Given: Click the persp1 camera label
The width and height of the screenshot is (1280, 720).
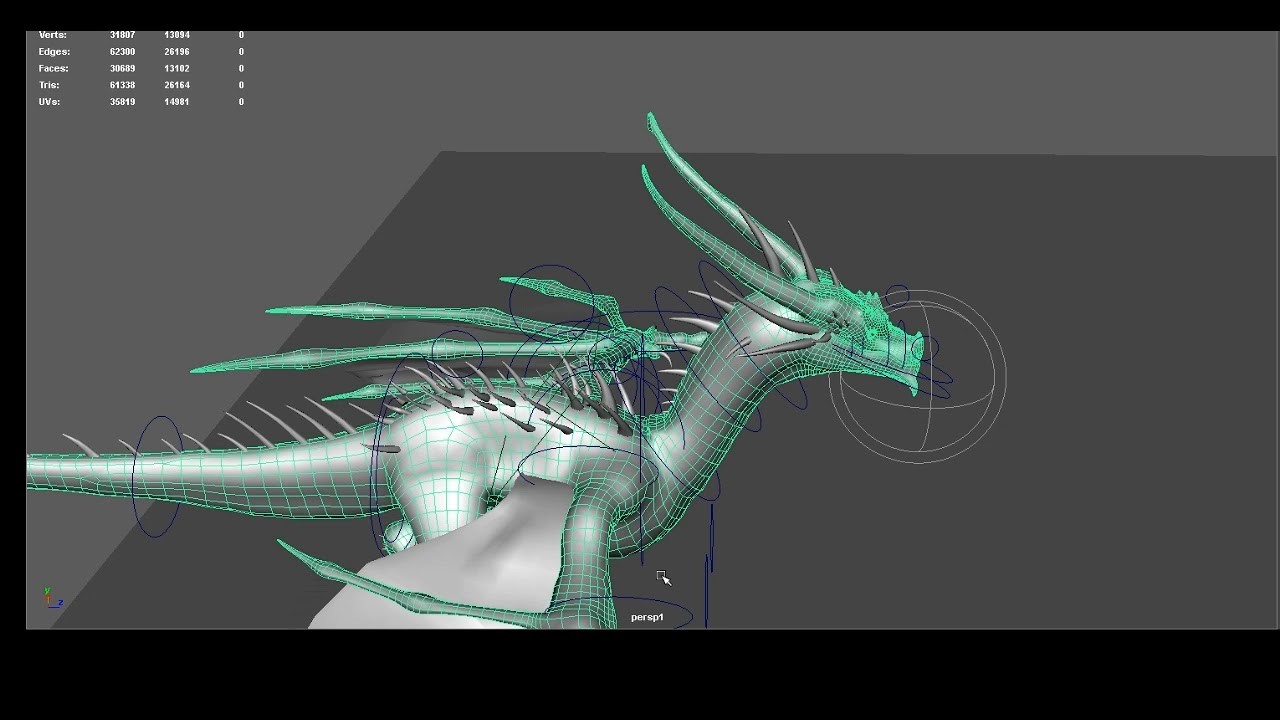Looking at the screenshot, I should coord(645,617).
